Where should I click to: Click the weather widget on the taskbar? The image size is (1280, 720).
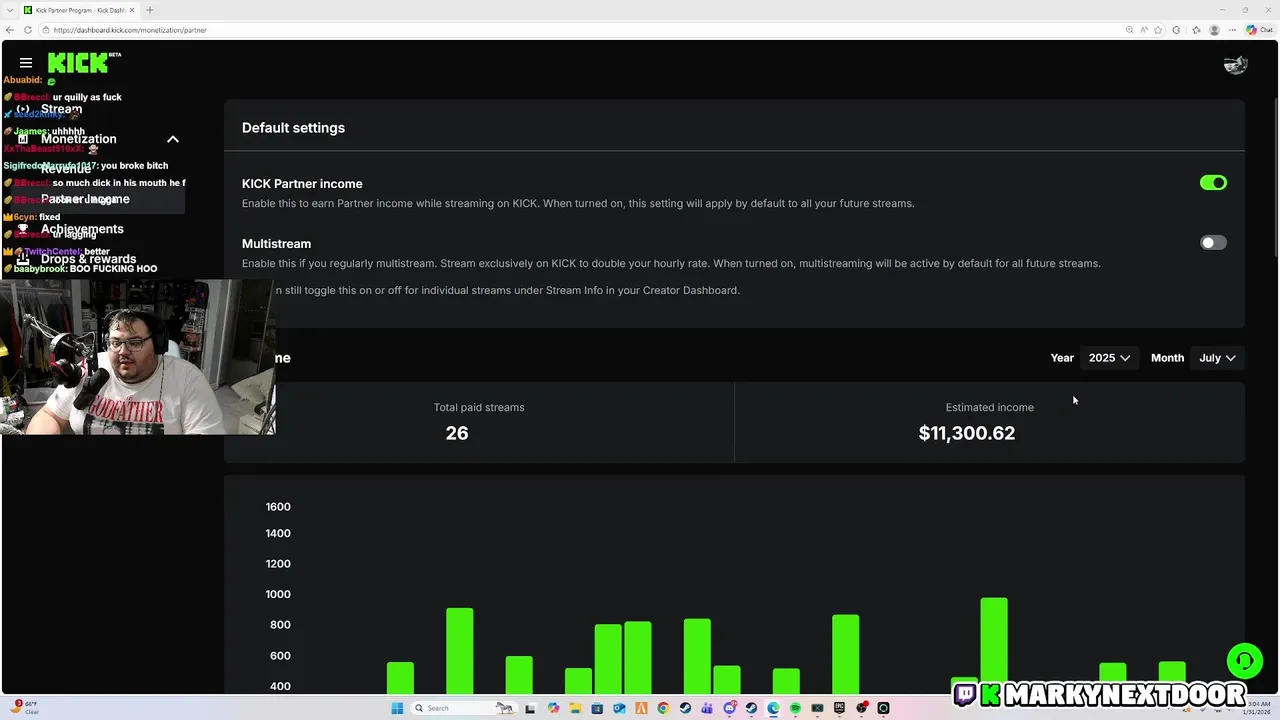(27, 708)
